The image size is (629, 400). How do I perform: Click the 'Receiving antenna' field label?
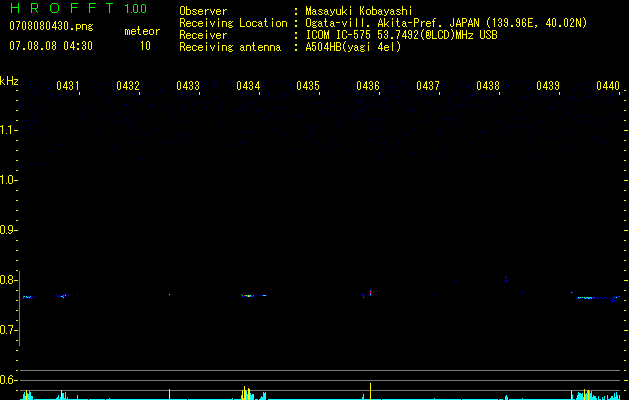[230, 47]
